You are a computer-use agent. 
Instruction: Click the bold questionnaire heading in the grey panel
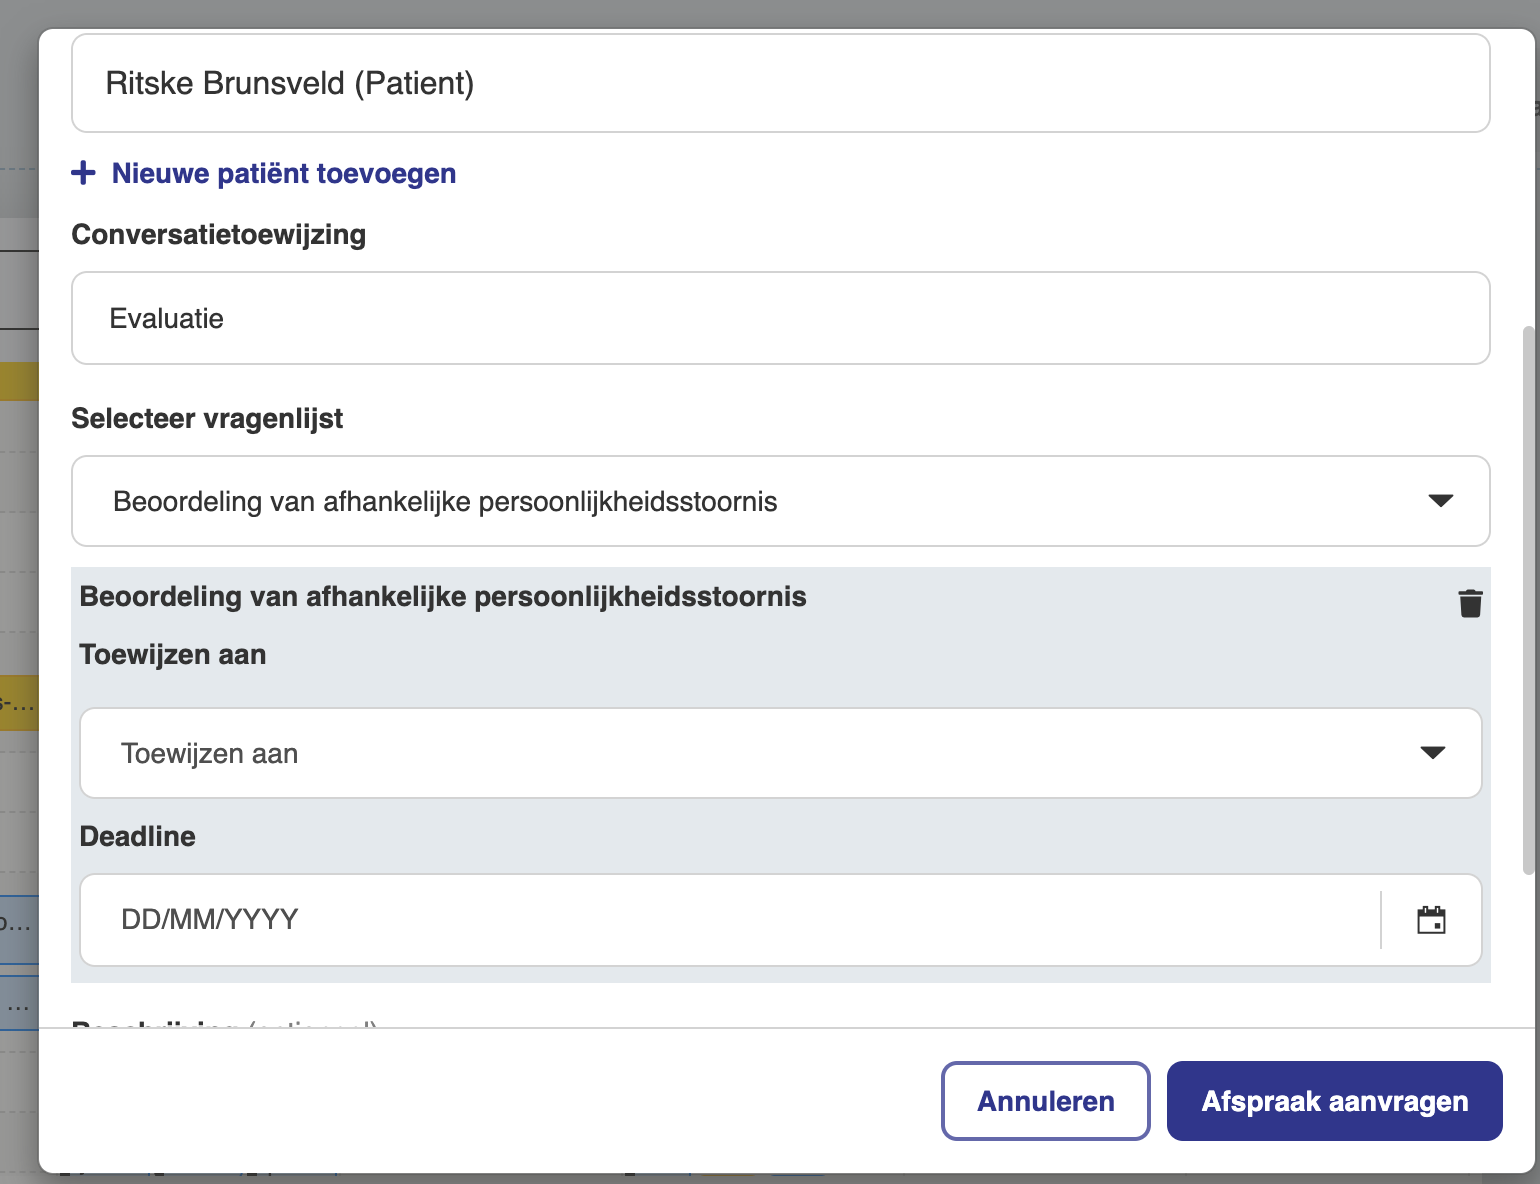443,597
